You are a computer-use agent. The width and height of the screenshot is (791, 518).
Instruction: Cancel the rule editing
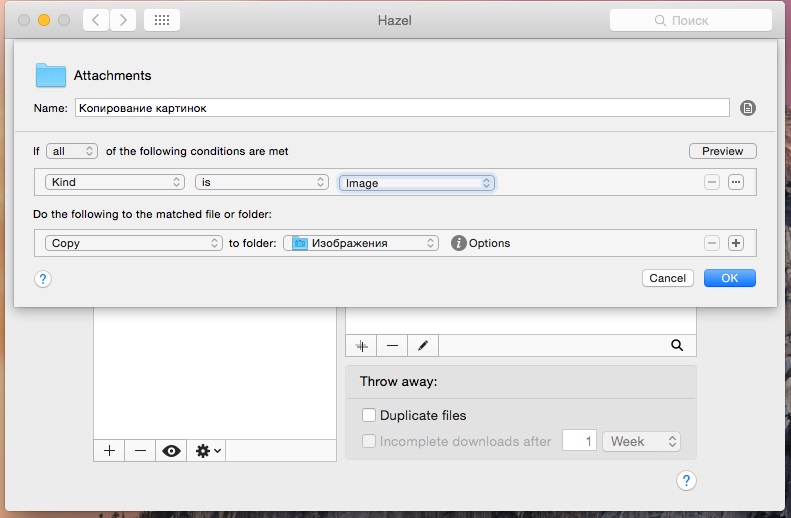coord(667,278)
